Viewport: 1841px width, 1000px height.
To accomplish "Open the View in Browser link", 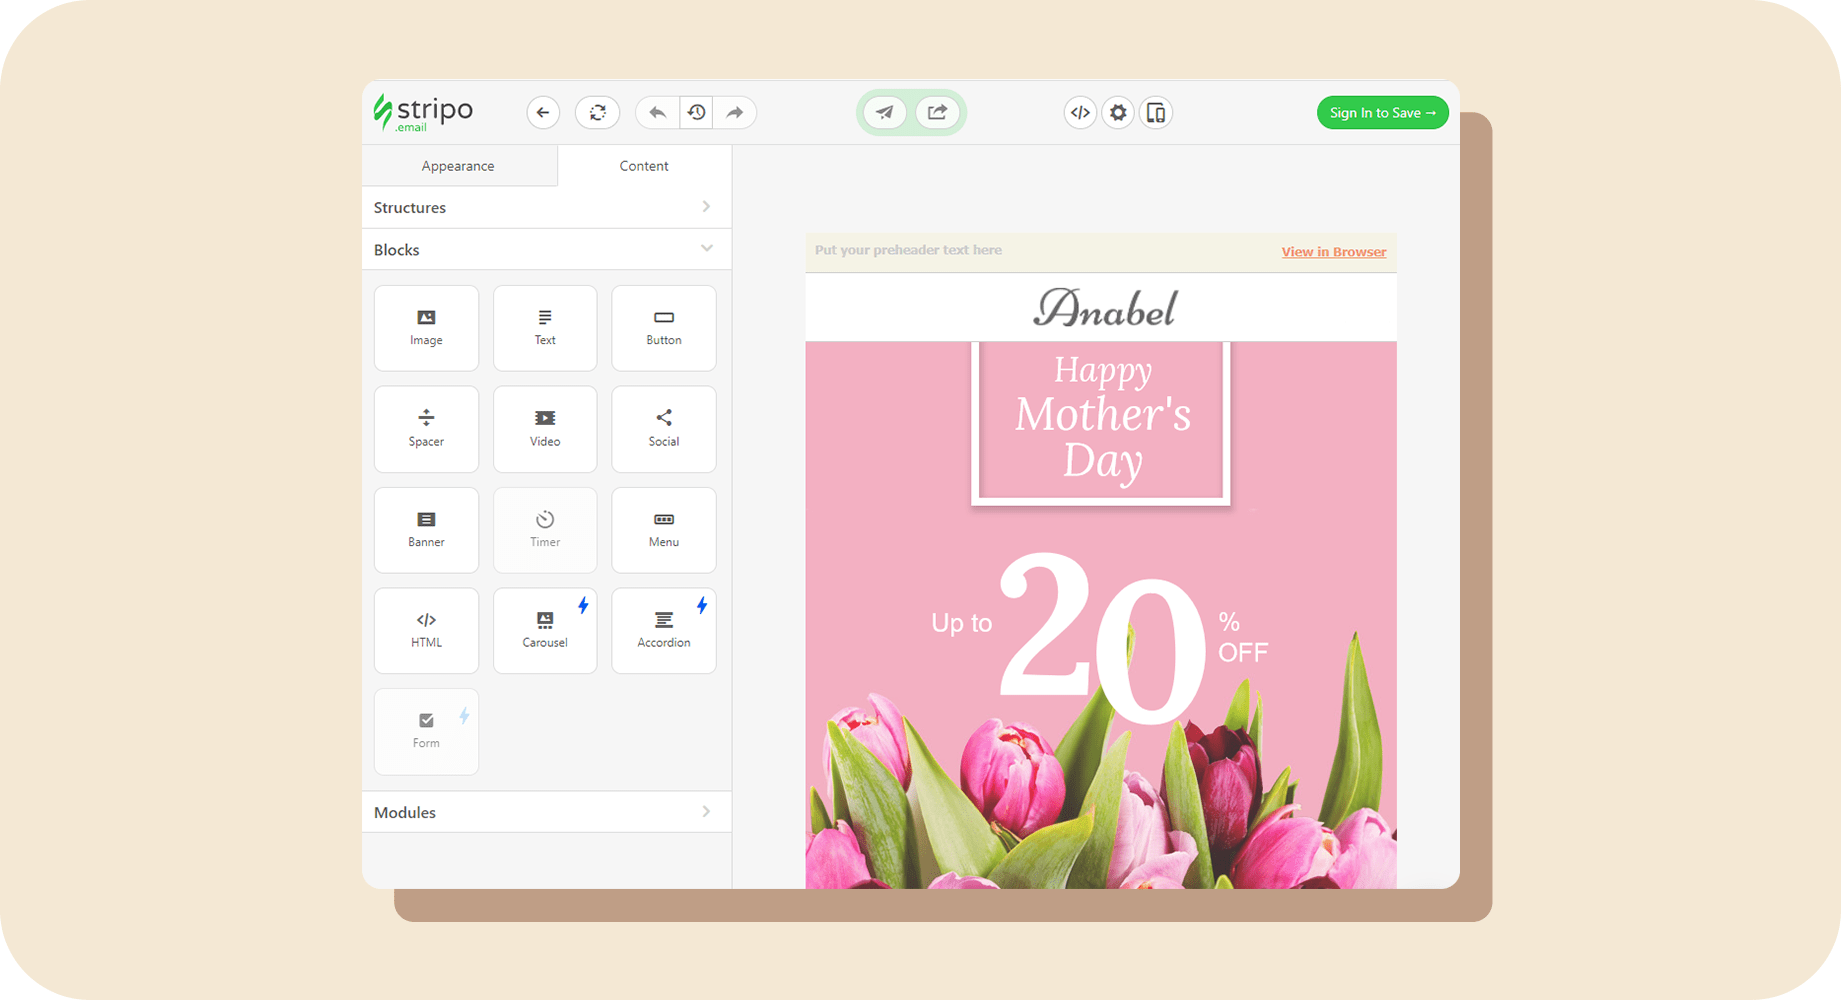I will pos(1333,252).
